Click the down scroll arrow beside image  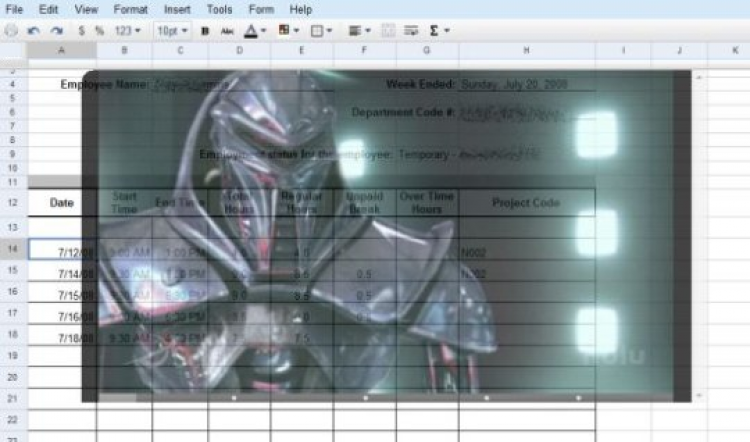pyautogui.click(x=699, y=396)
